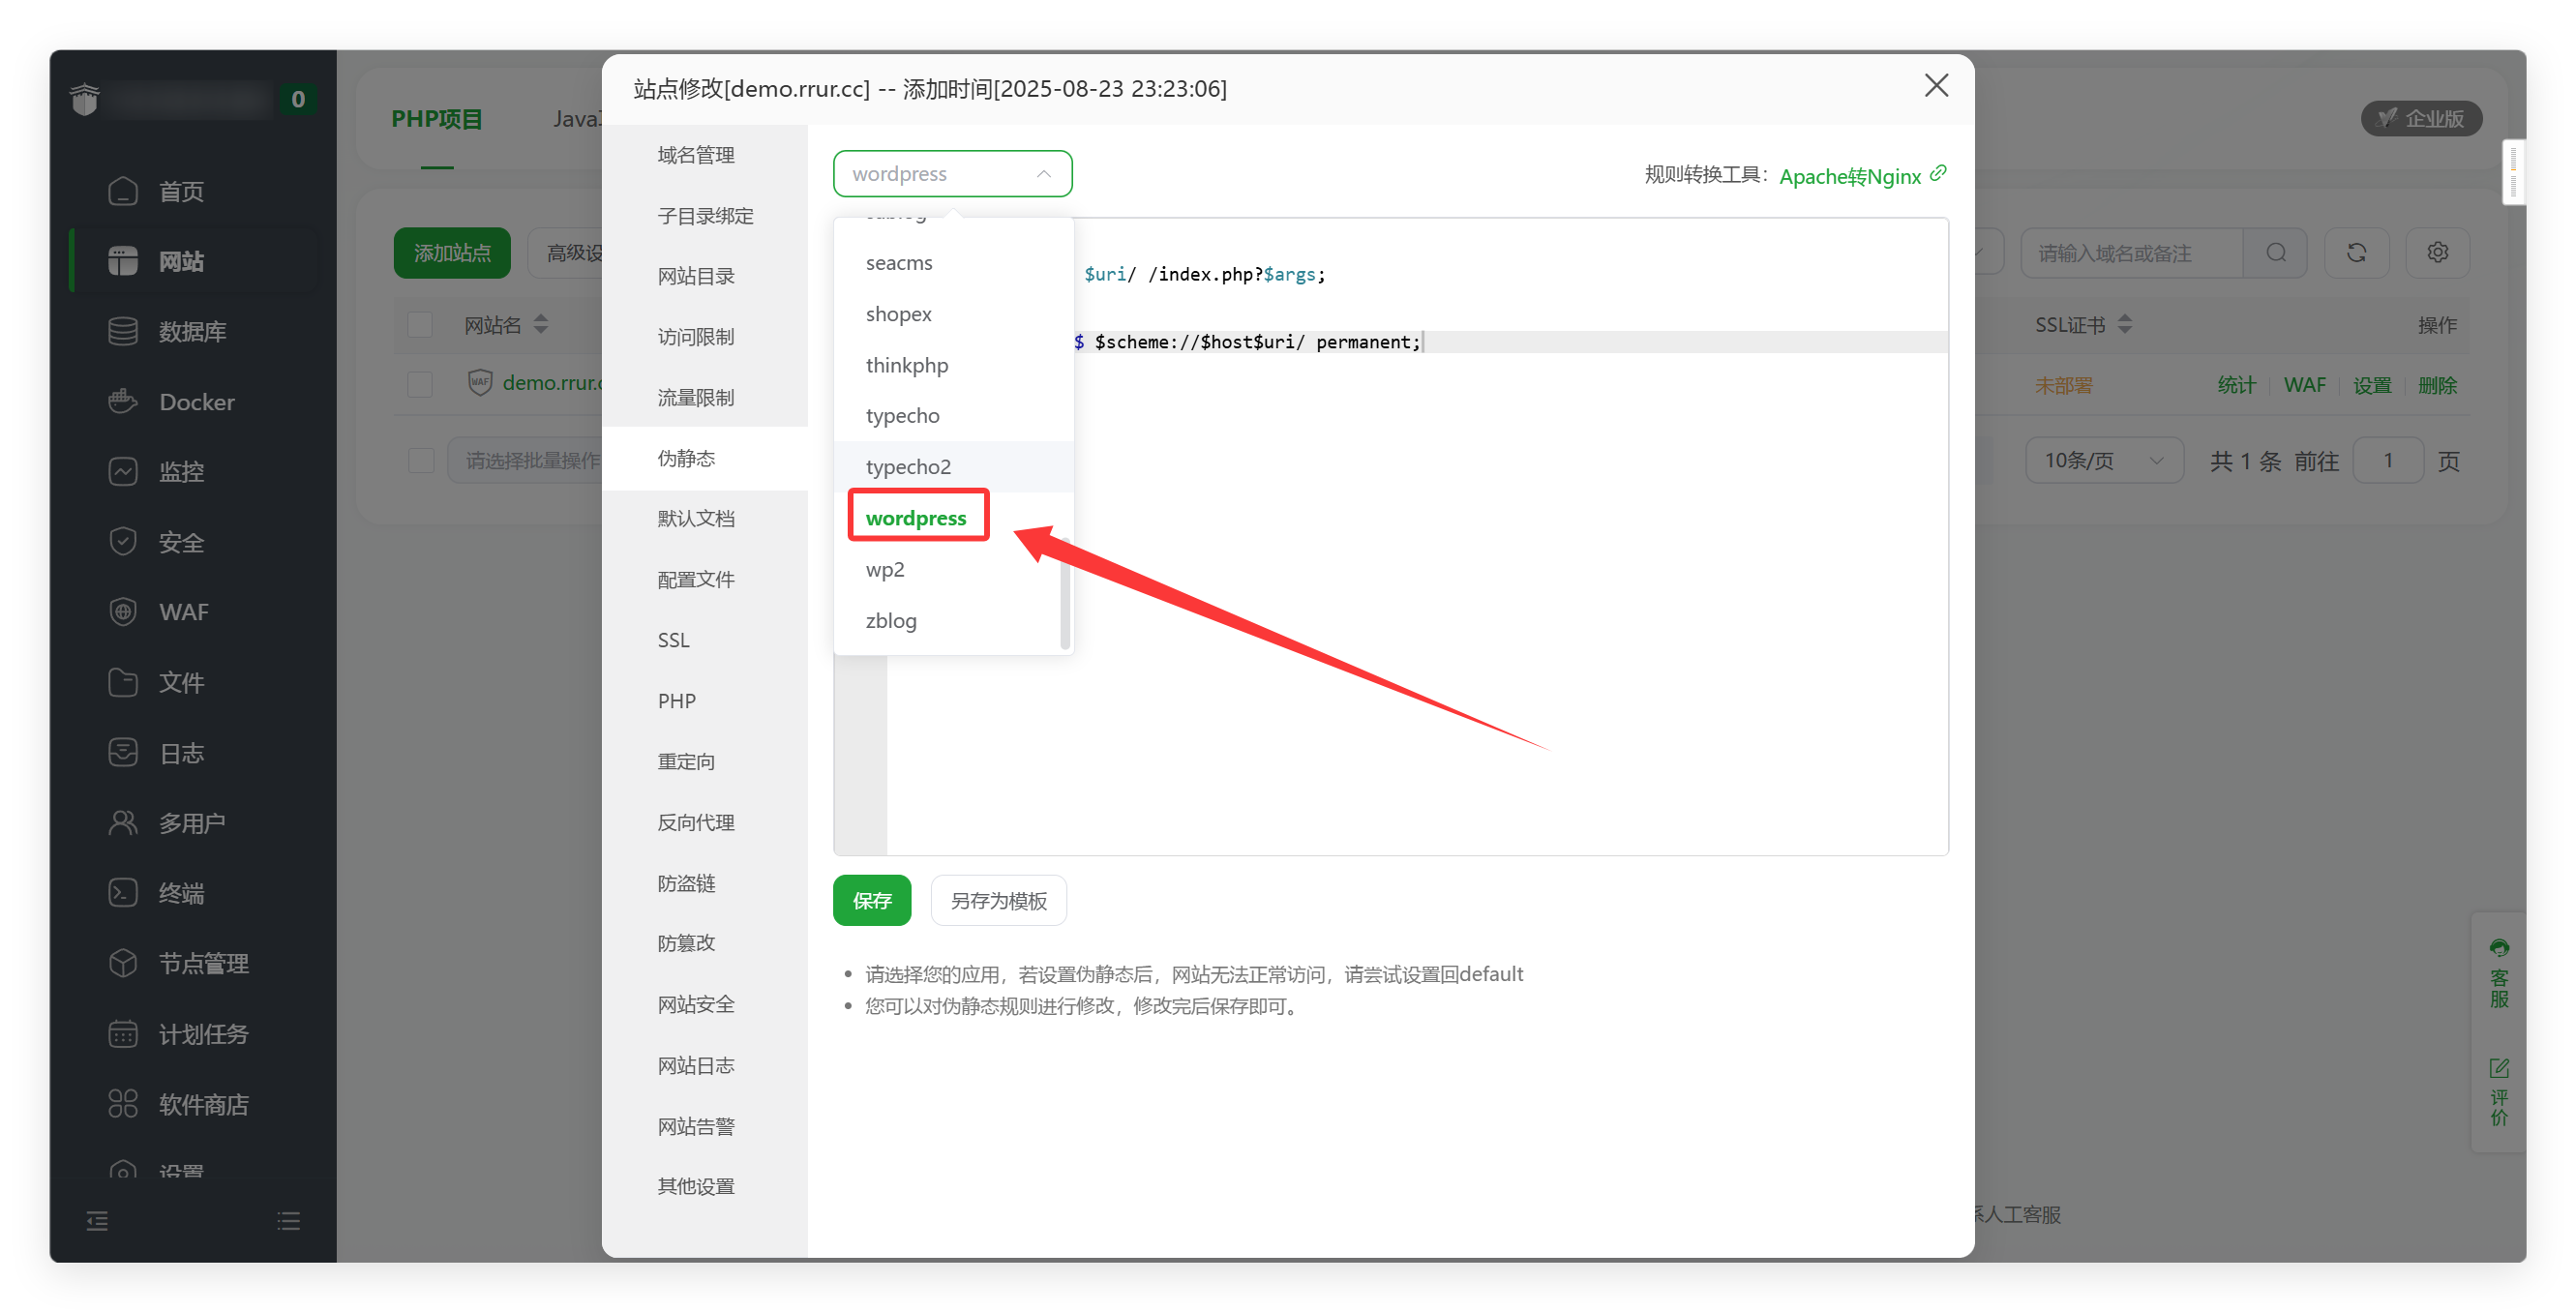
Task: Open the 终端 terminal icon
Action: pos(122,893)
